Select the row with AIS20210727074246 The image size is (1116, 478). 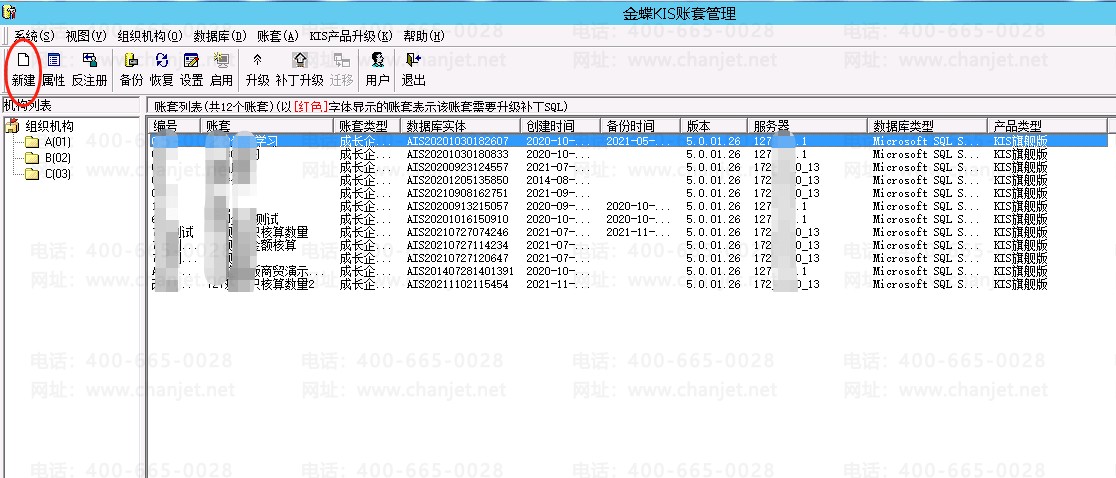pos(628,232)
